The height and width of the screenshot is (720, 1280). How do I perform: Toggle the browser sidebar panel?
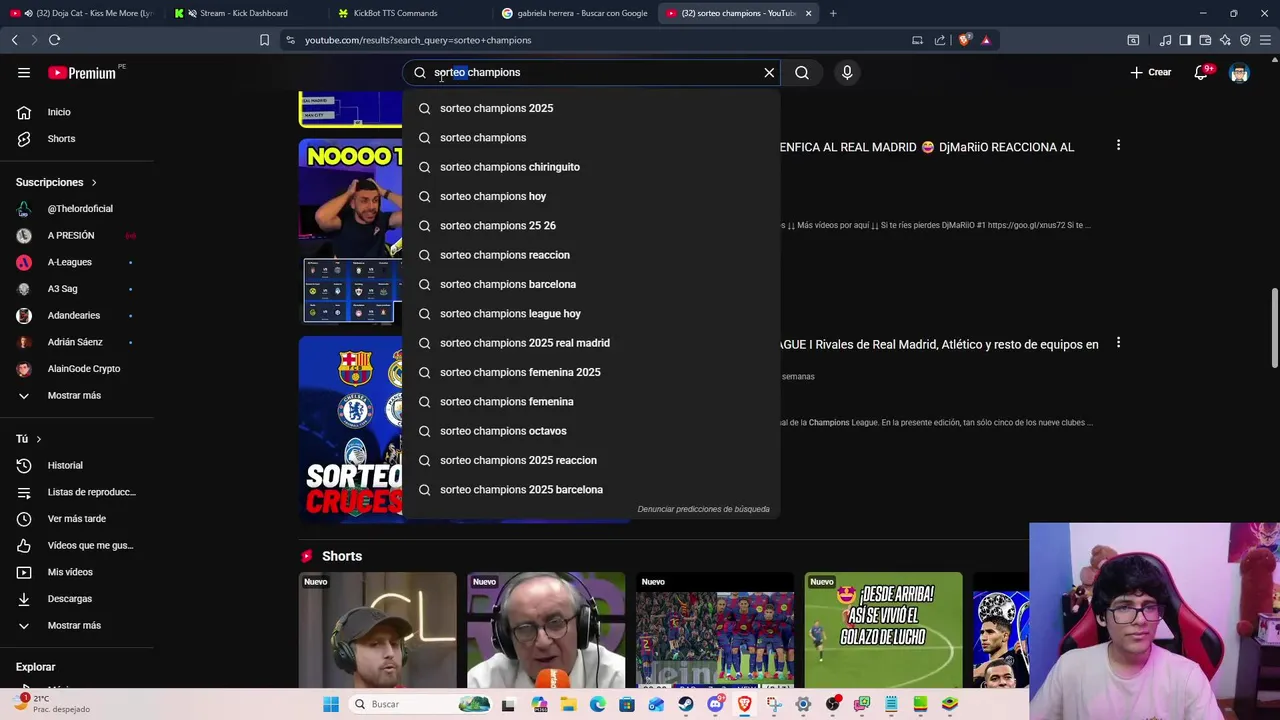pyautogui.click(x=1185, y=40)
